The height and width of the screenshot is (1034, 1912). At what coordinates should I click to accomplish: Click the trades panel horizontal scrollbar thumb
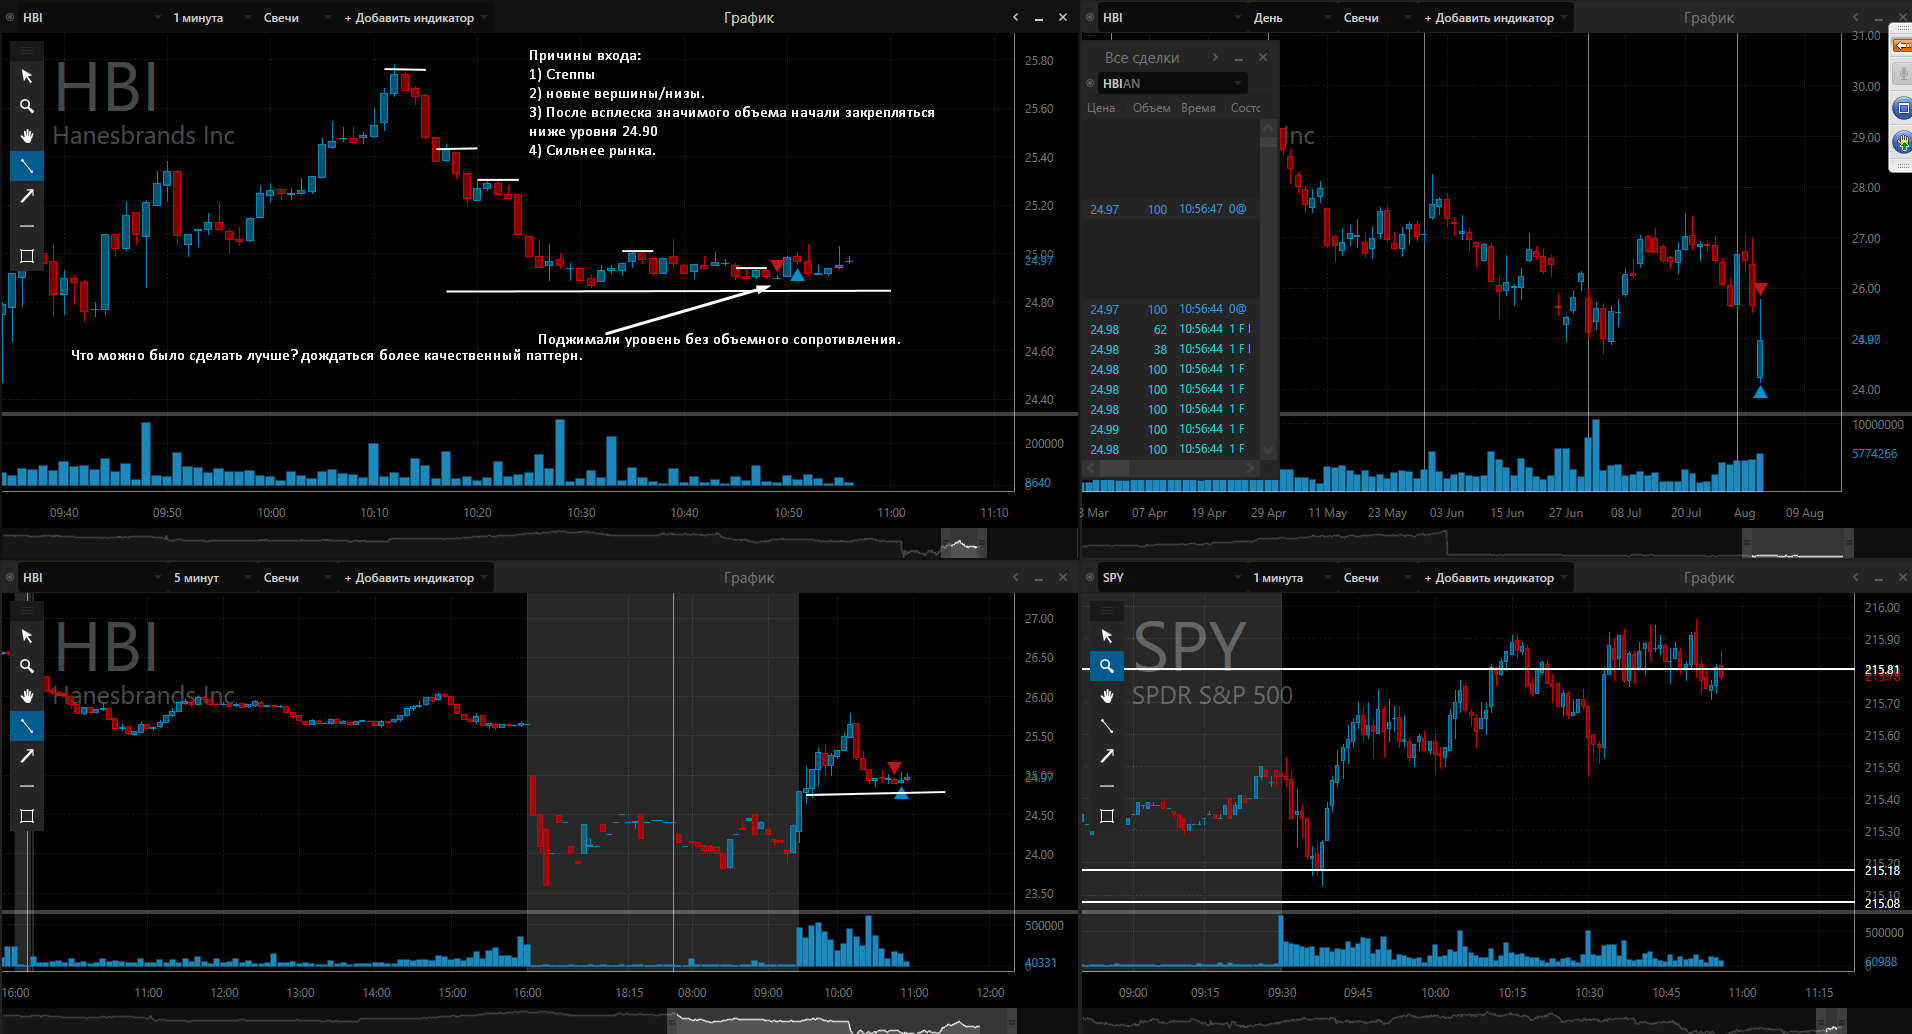[x=1114, y=468]
